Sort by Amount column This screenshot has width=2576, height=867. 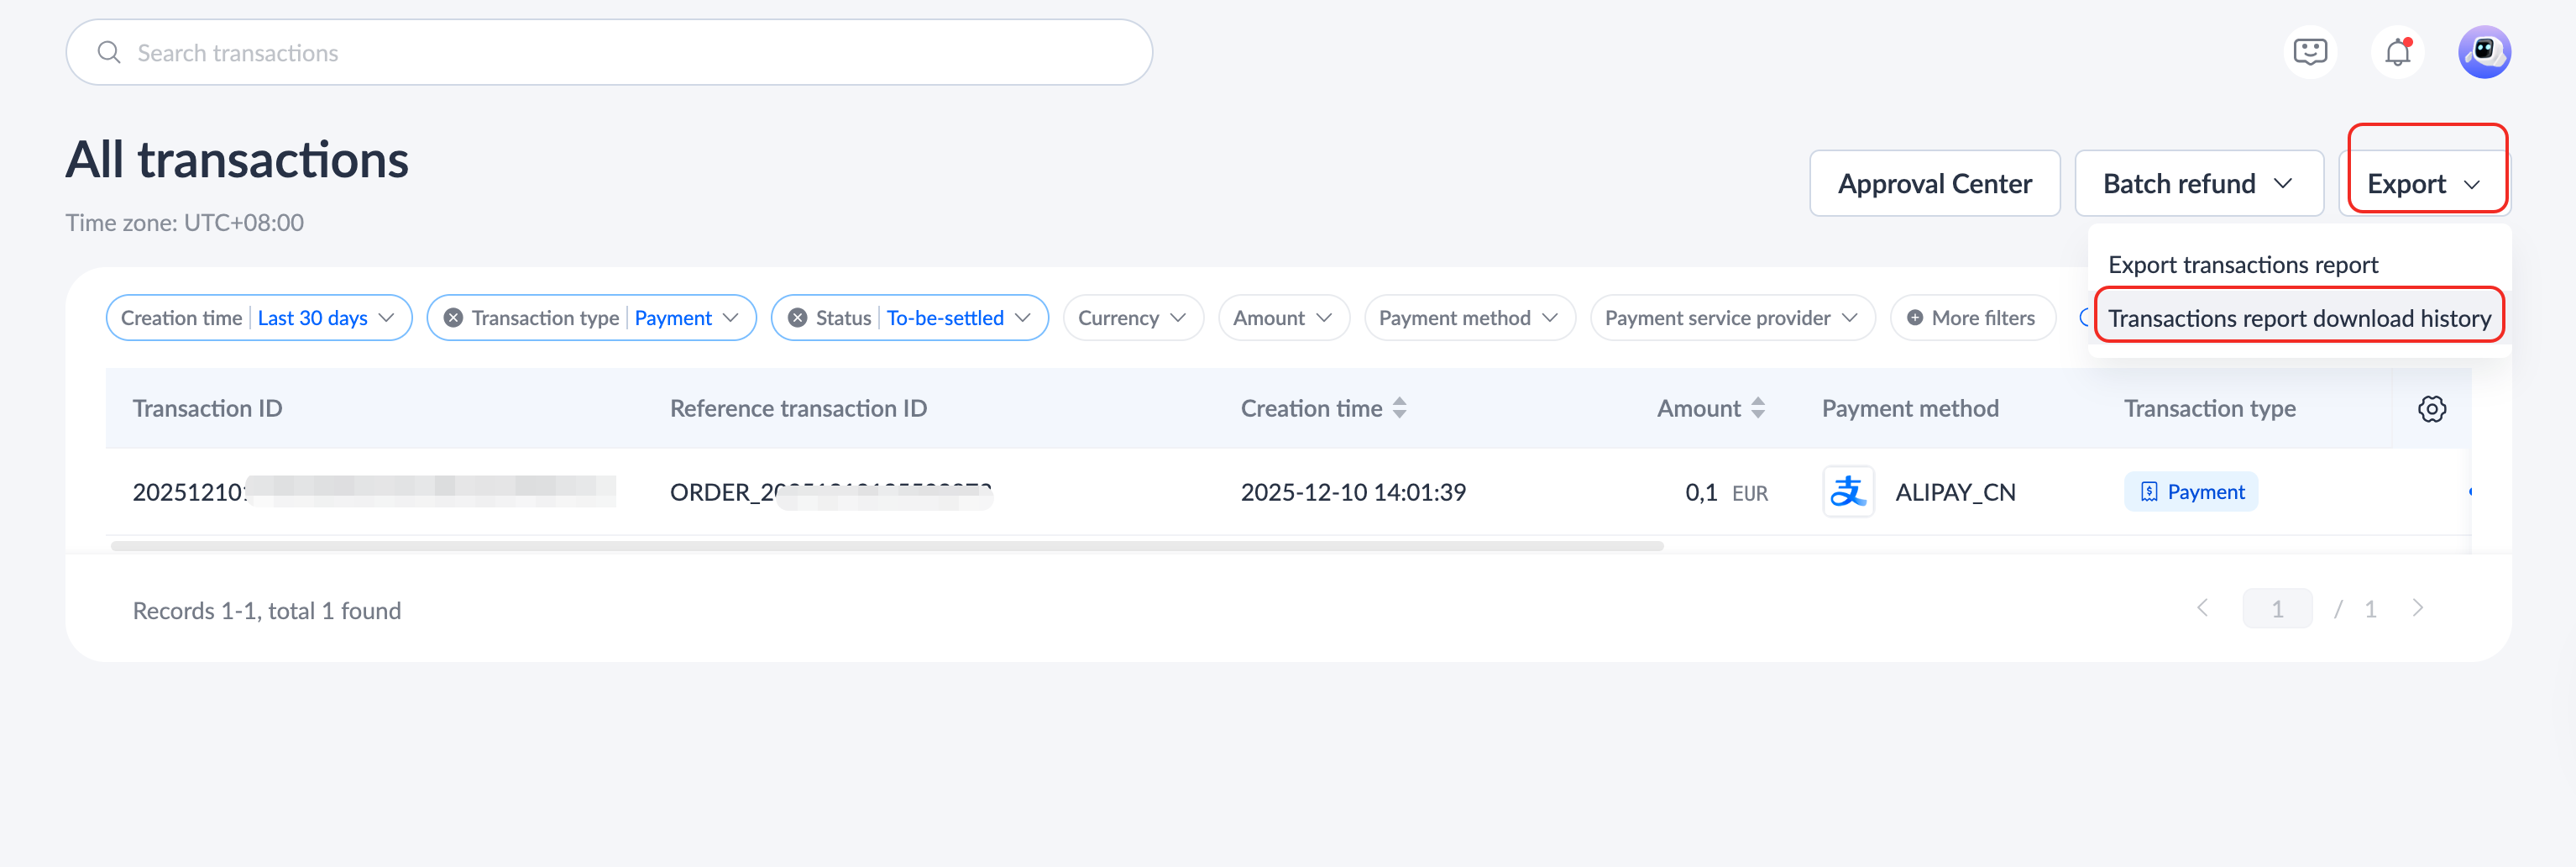click(x=1757, y=408)
